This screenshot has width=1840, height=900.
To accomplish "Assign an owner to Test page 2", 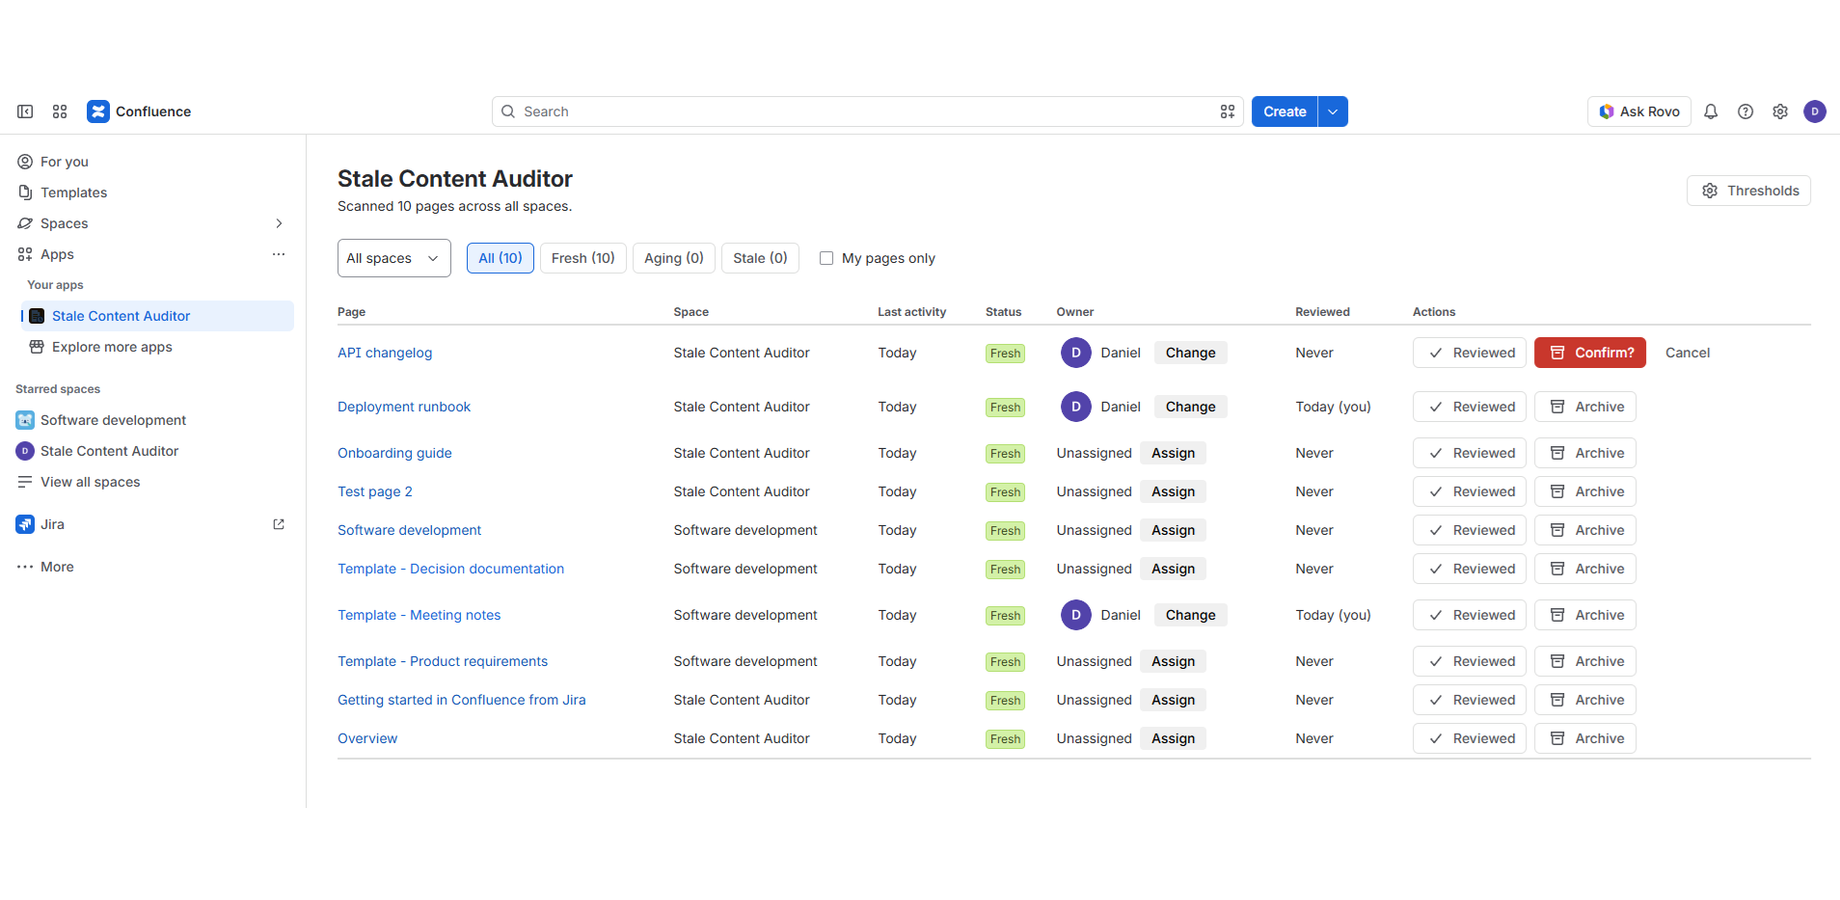I will 1173,492.
